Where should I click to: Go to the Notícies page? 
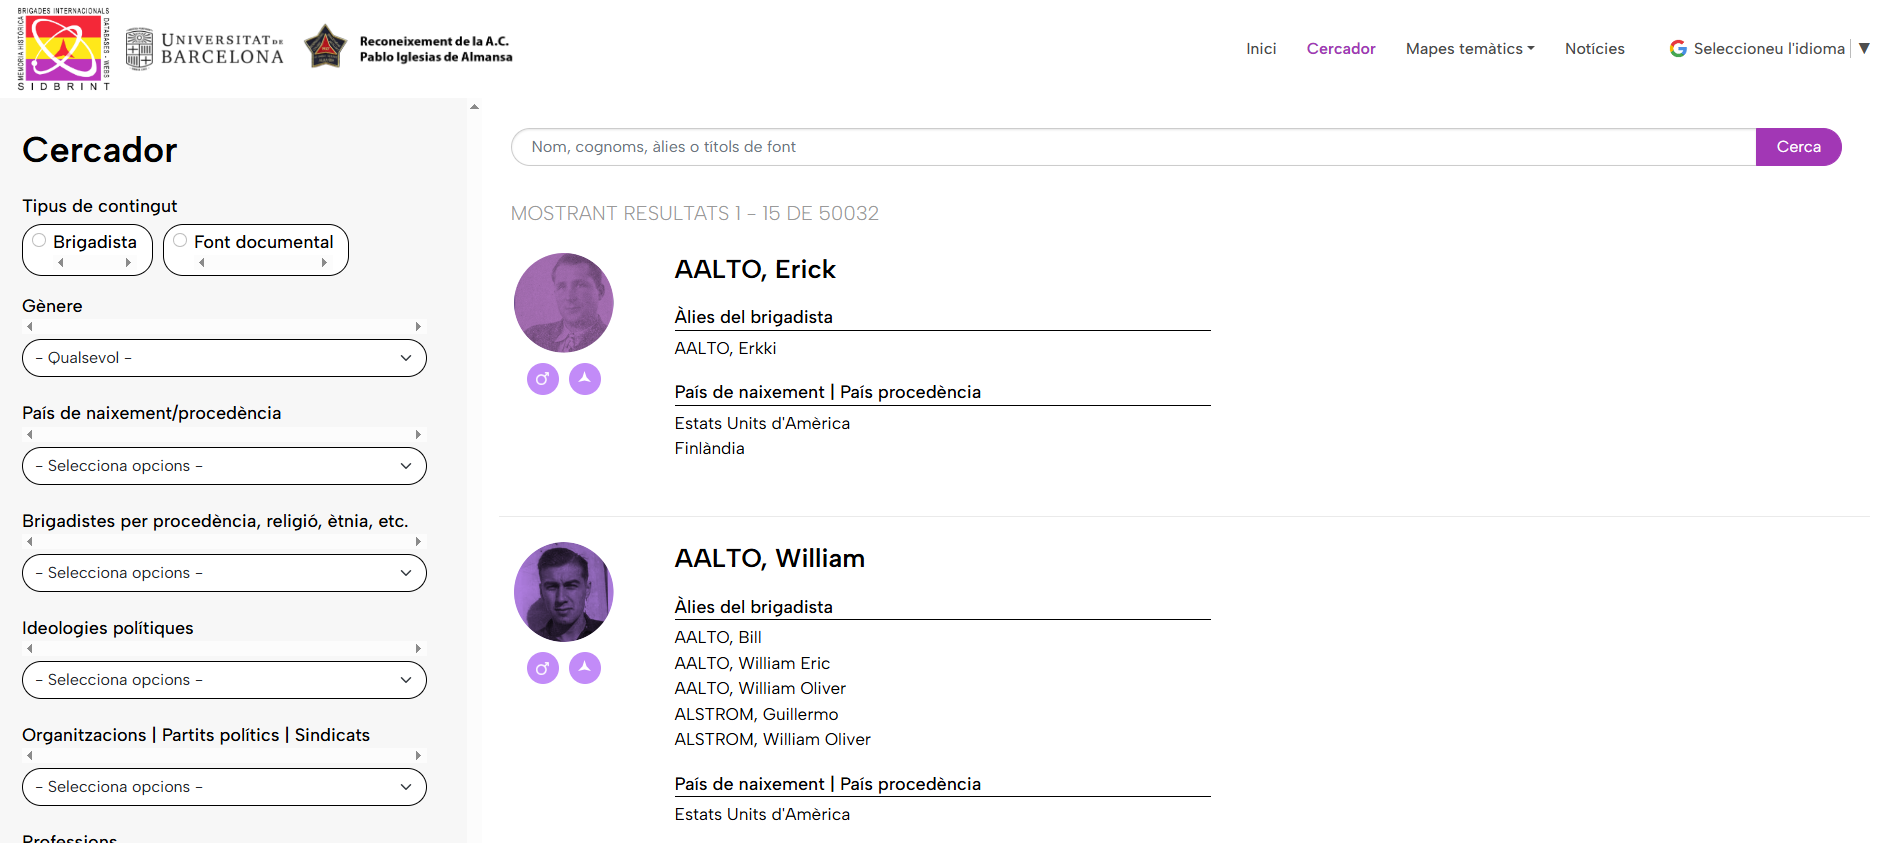click(x=1594, y=49)
